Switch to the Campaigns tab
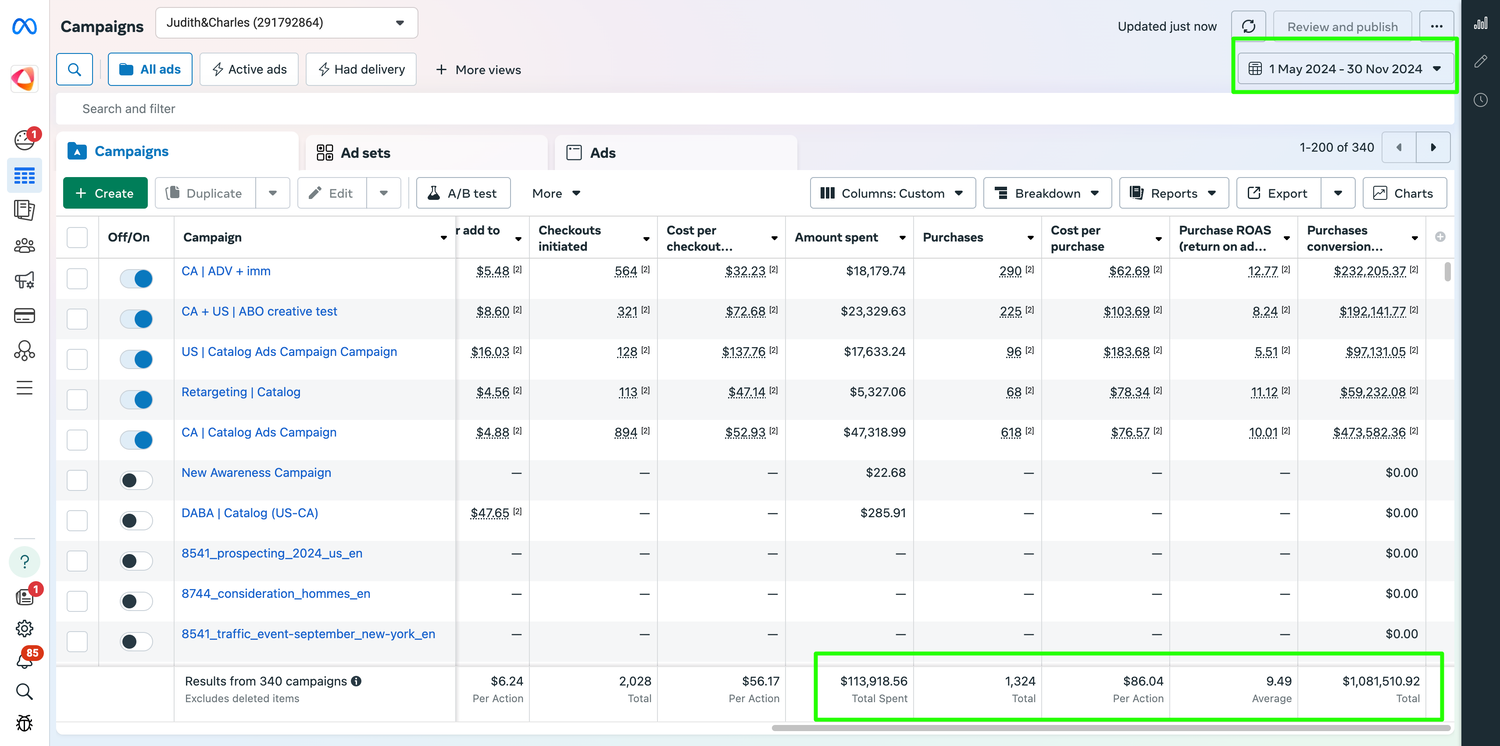Viewport: 1500px width, 746px height. pos(178,152)
